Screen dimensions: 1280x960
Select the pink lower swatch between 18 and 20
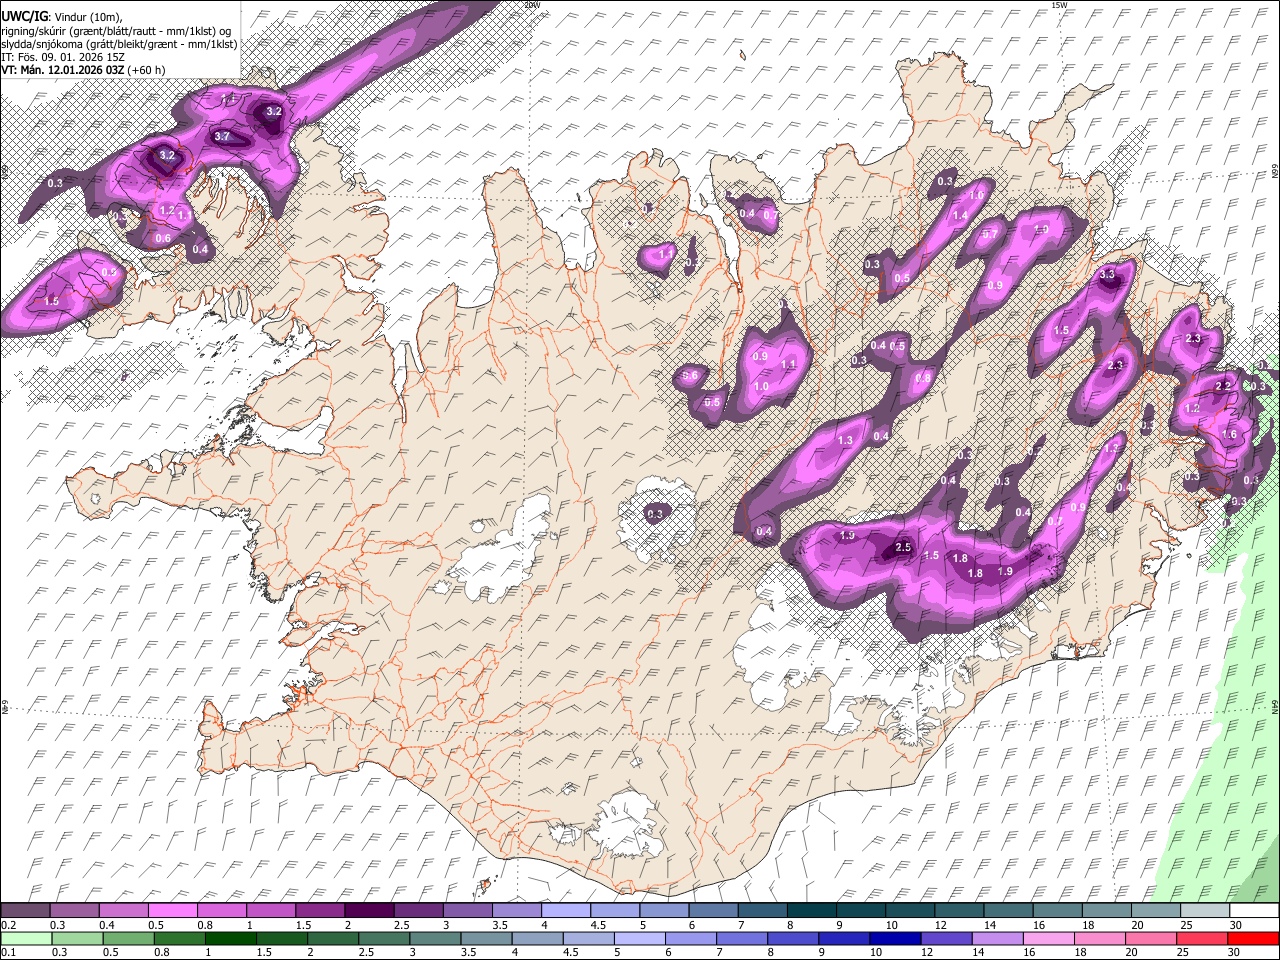1100,938
